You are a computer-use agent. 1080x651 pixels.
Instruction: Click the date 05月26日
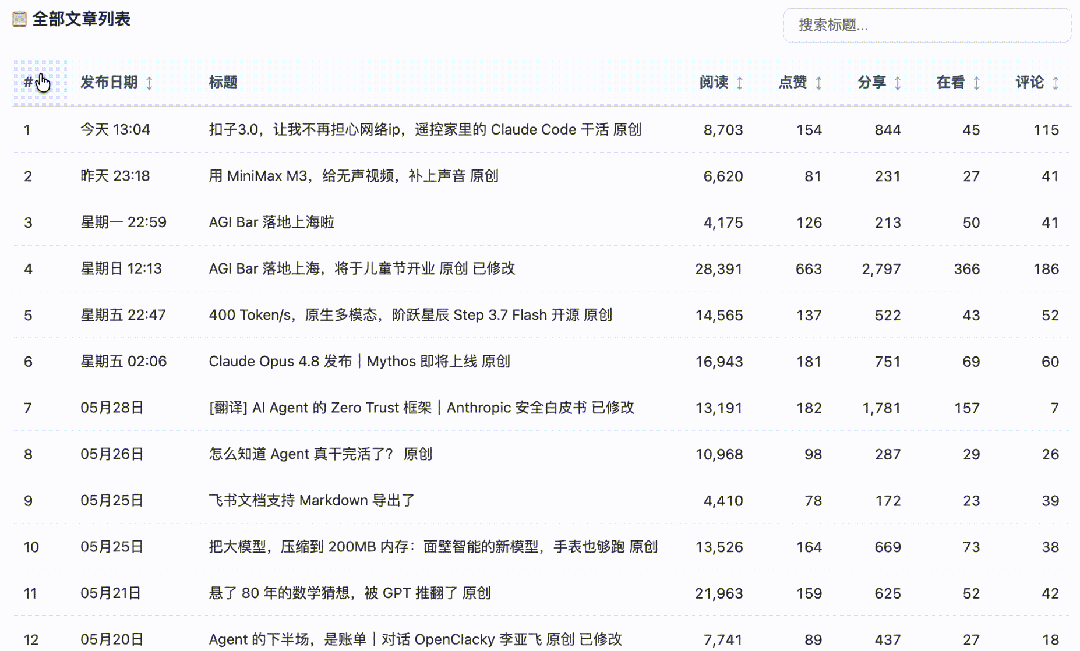coord(112,454)
